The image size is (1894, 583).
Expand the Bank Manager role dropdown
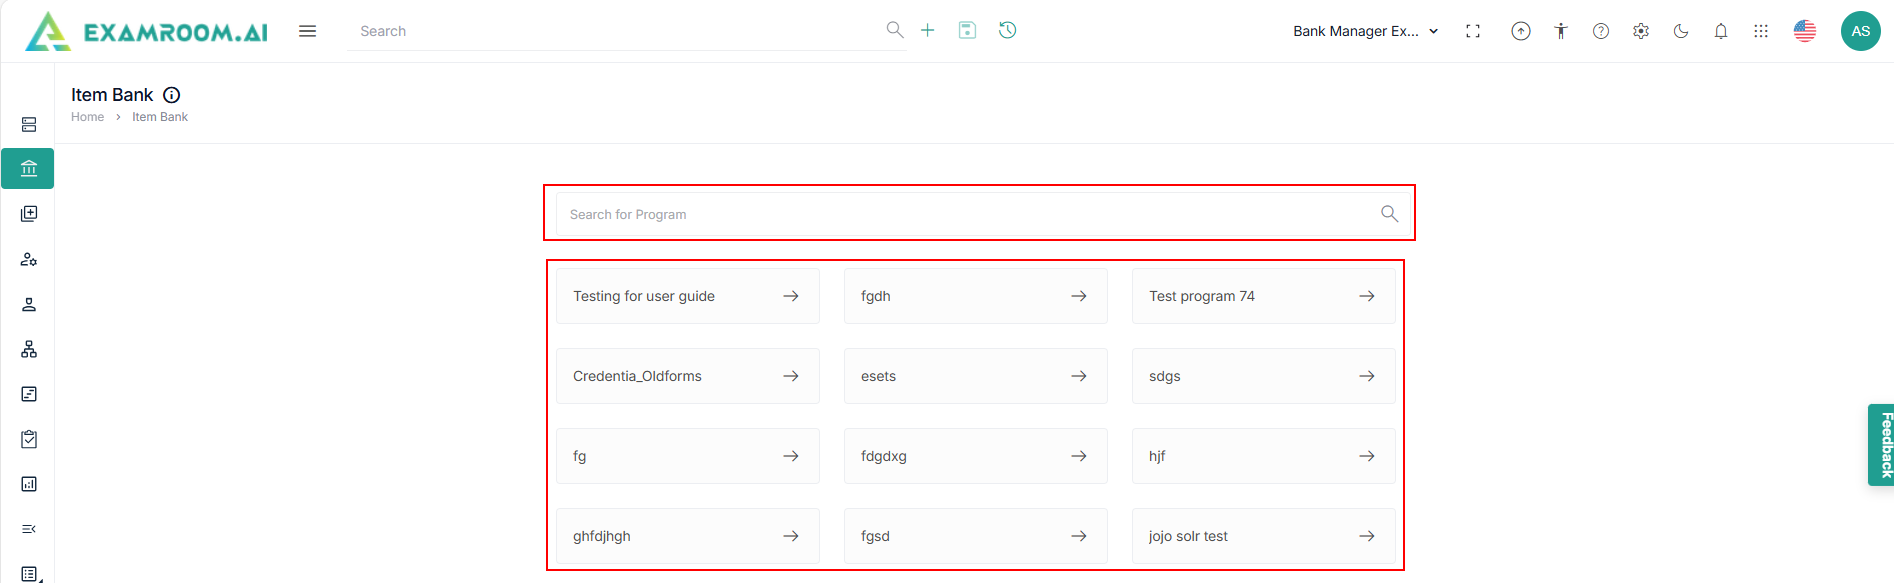pyautogui.click(x=1365, y=31)
